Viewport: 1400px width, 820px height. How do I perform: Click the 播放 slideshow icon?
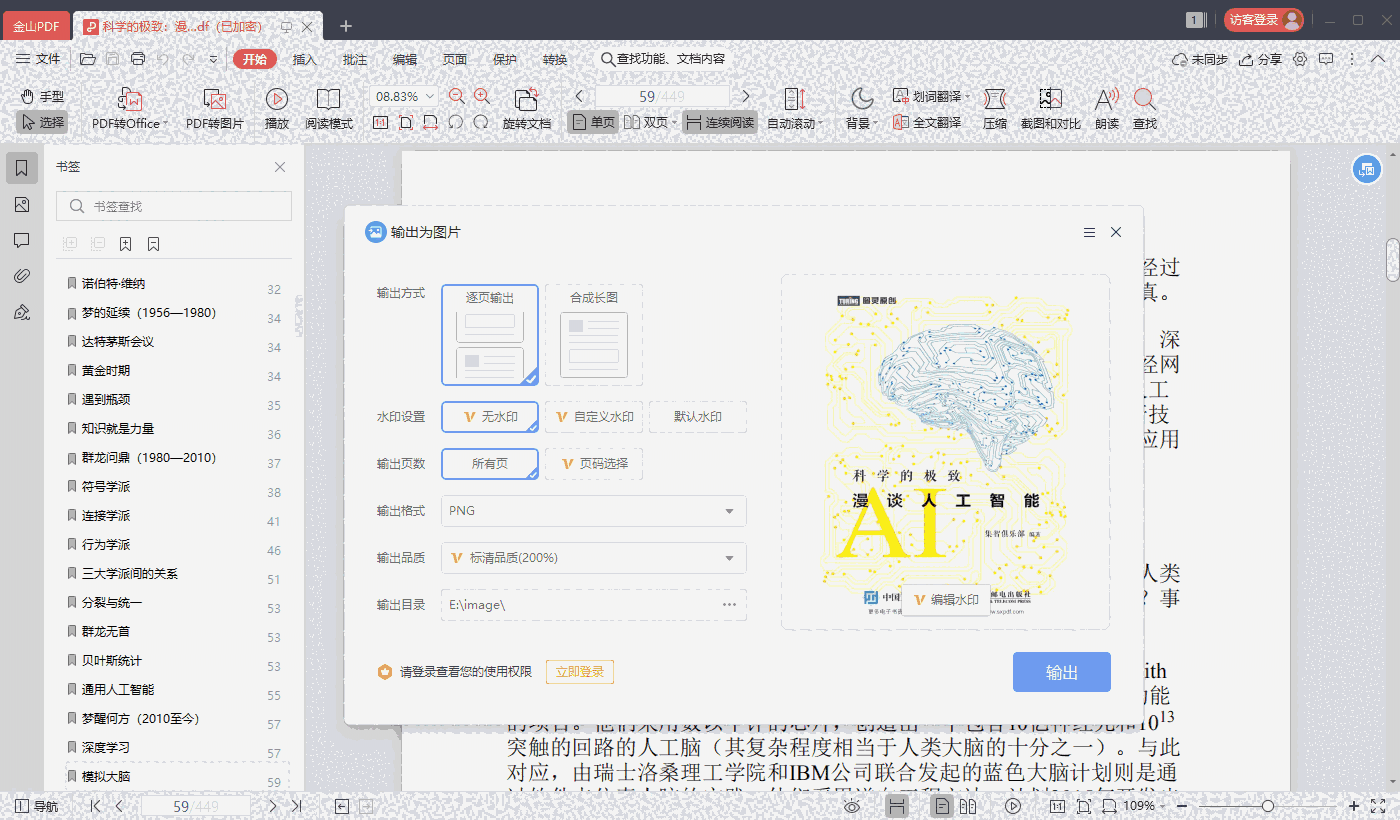point(277,100)
